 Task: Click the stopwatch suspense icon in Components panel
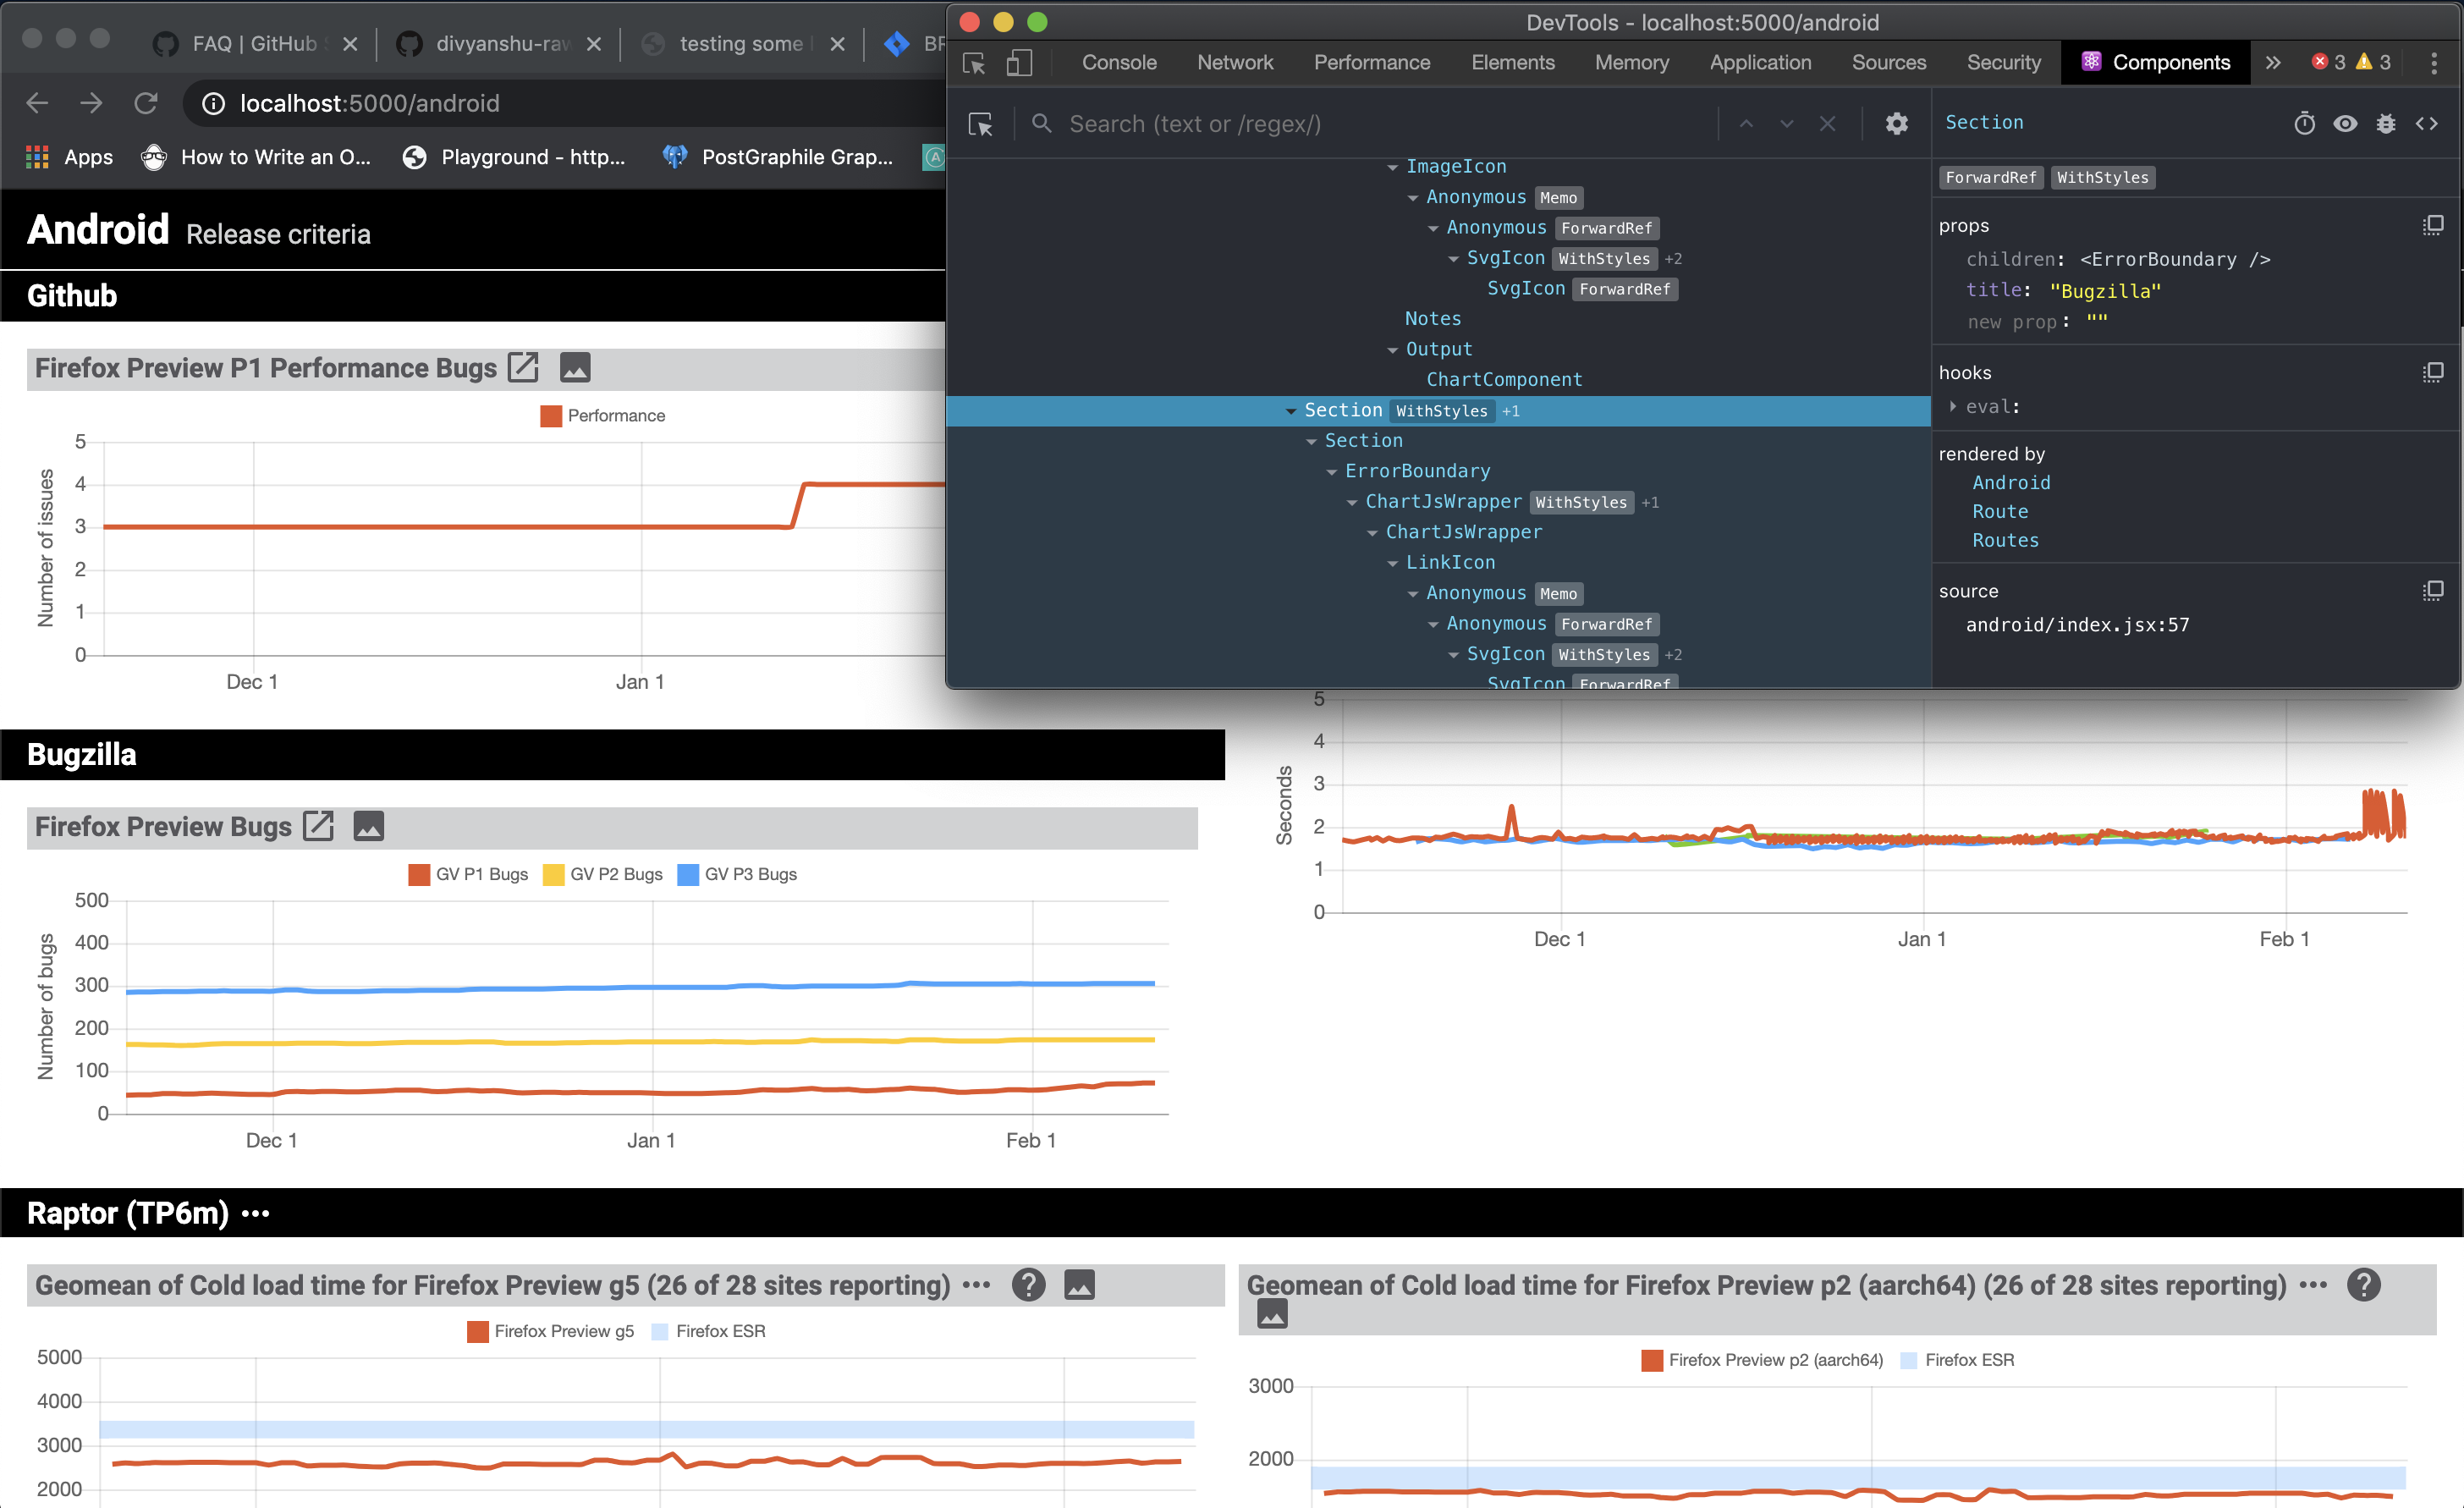point(2305,123)
